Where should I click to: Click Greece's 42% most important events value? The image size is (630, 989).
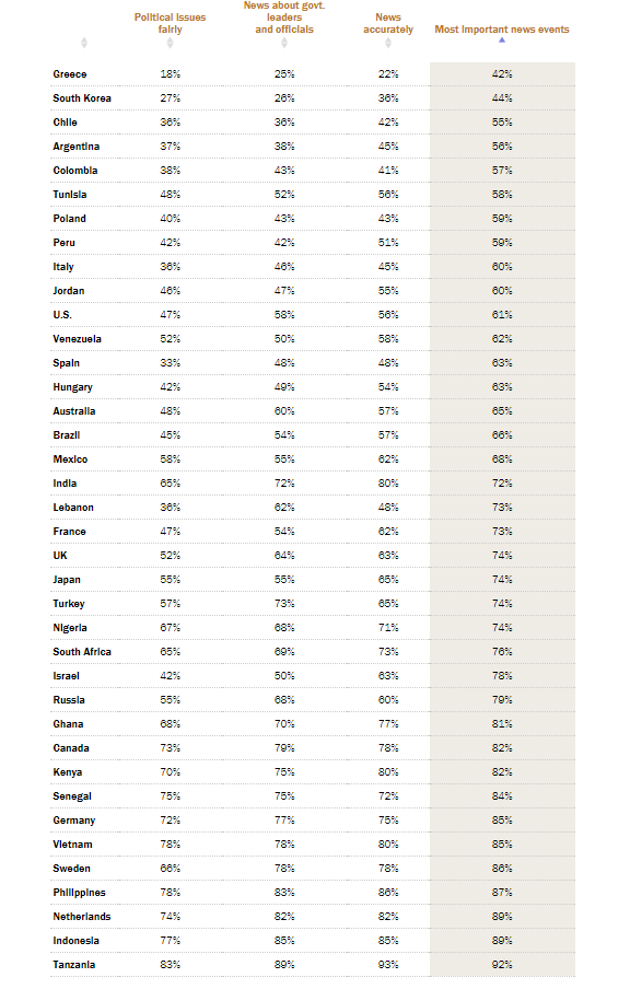502,74
